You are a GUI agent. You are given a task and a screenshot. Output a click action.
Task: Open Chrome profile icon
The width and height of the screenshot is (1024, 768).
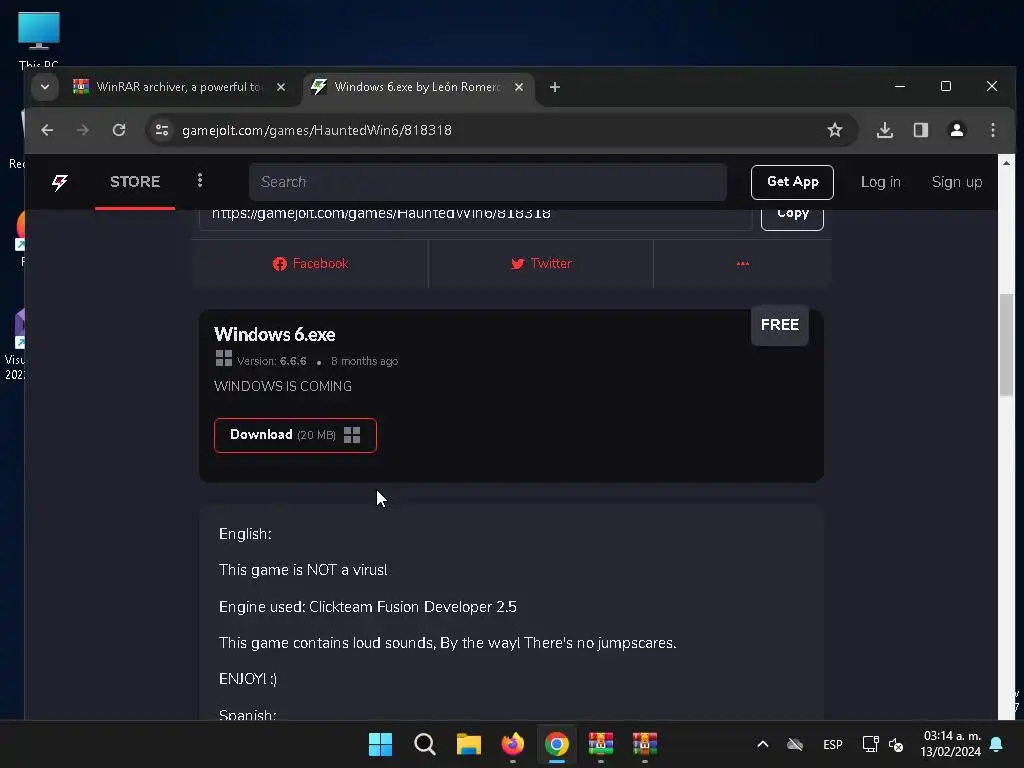coord(956,130)
